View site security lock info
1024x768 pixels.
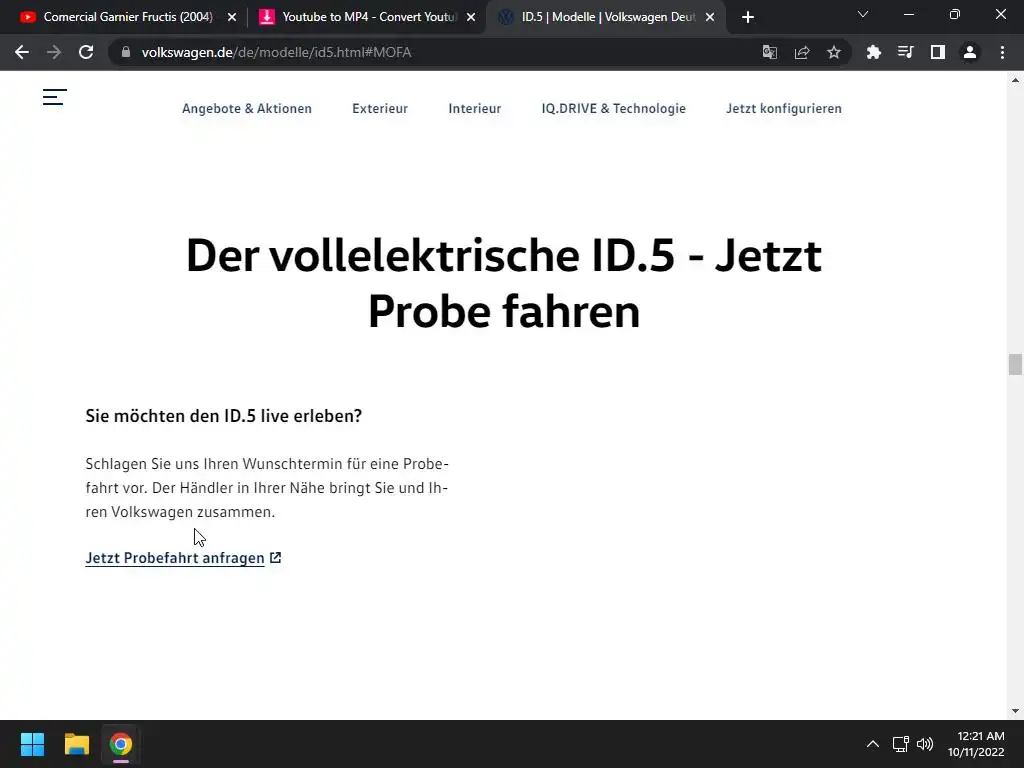(126, 52)
